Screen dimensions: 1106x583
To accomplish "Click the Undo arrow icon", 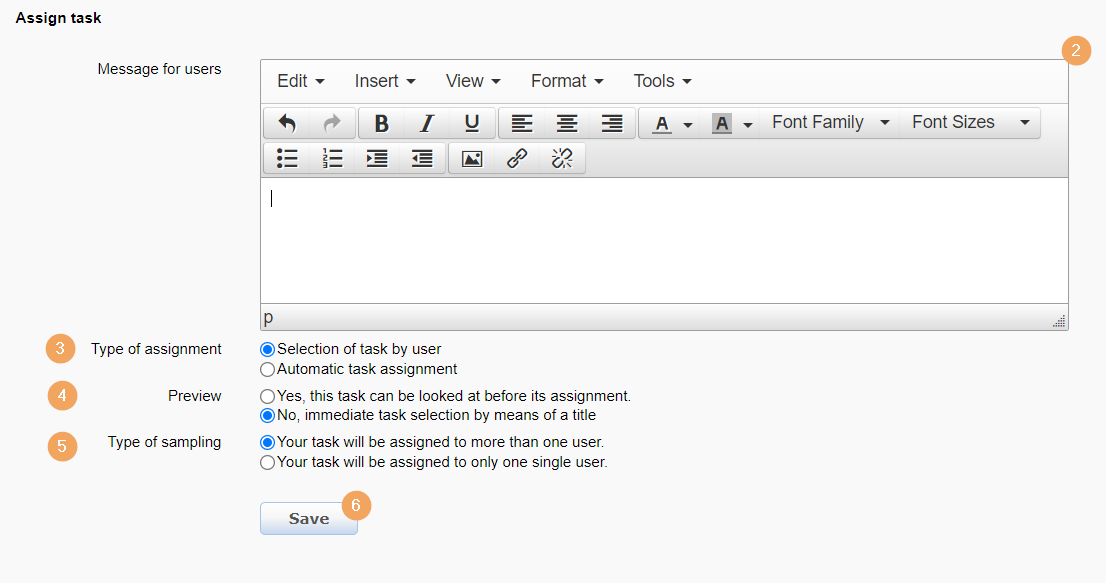I will [x=287, y=123].
